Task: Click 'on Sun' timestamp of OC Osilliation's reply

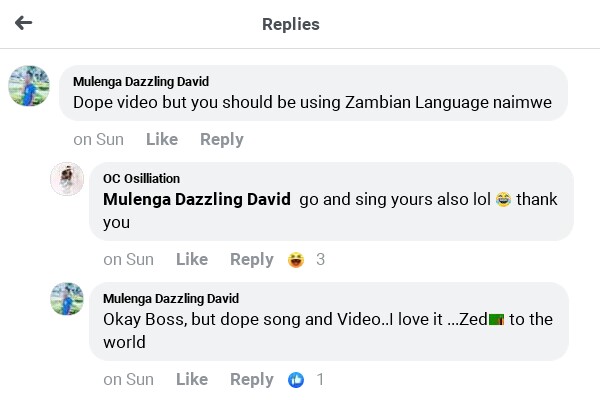Action: 128,259
